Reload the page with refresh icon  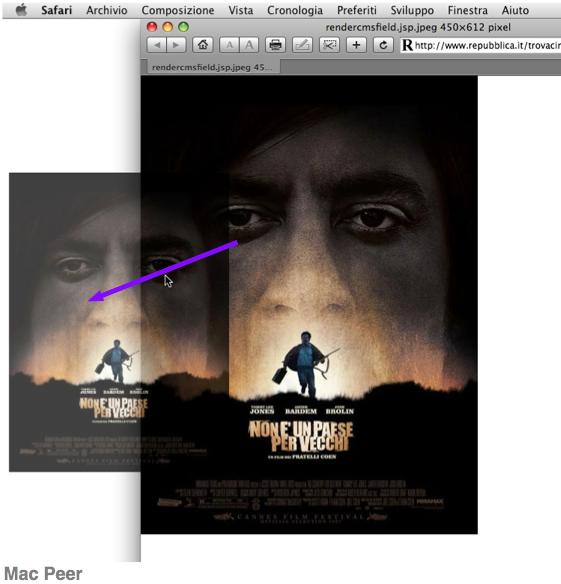(x=383, y=45)
